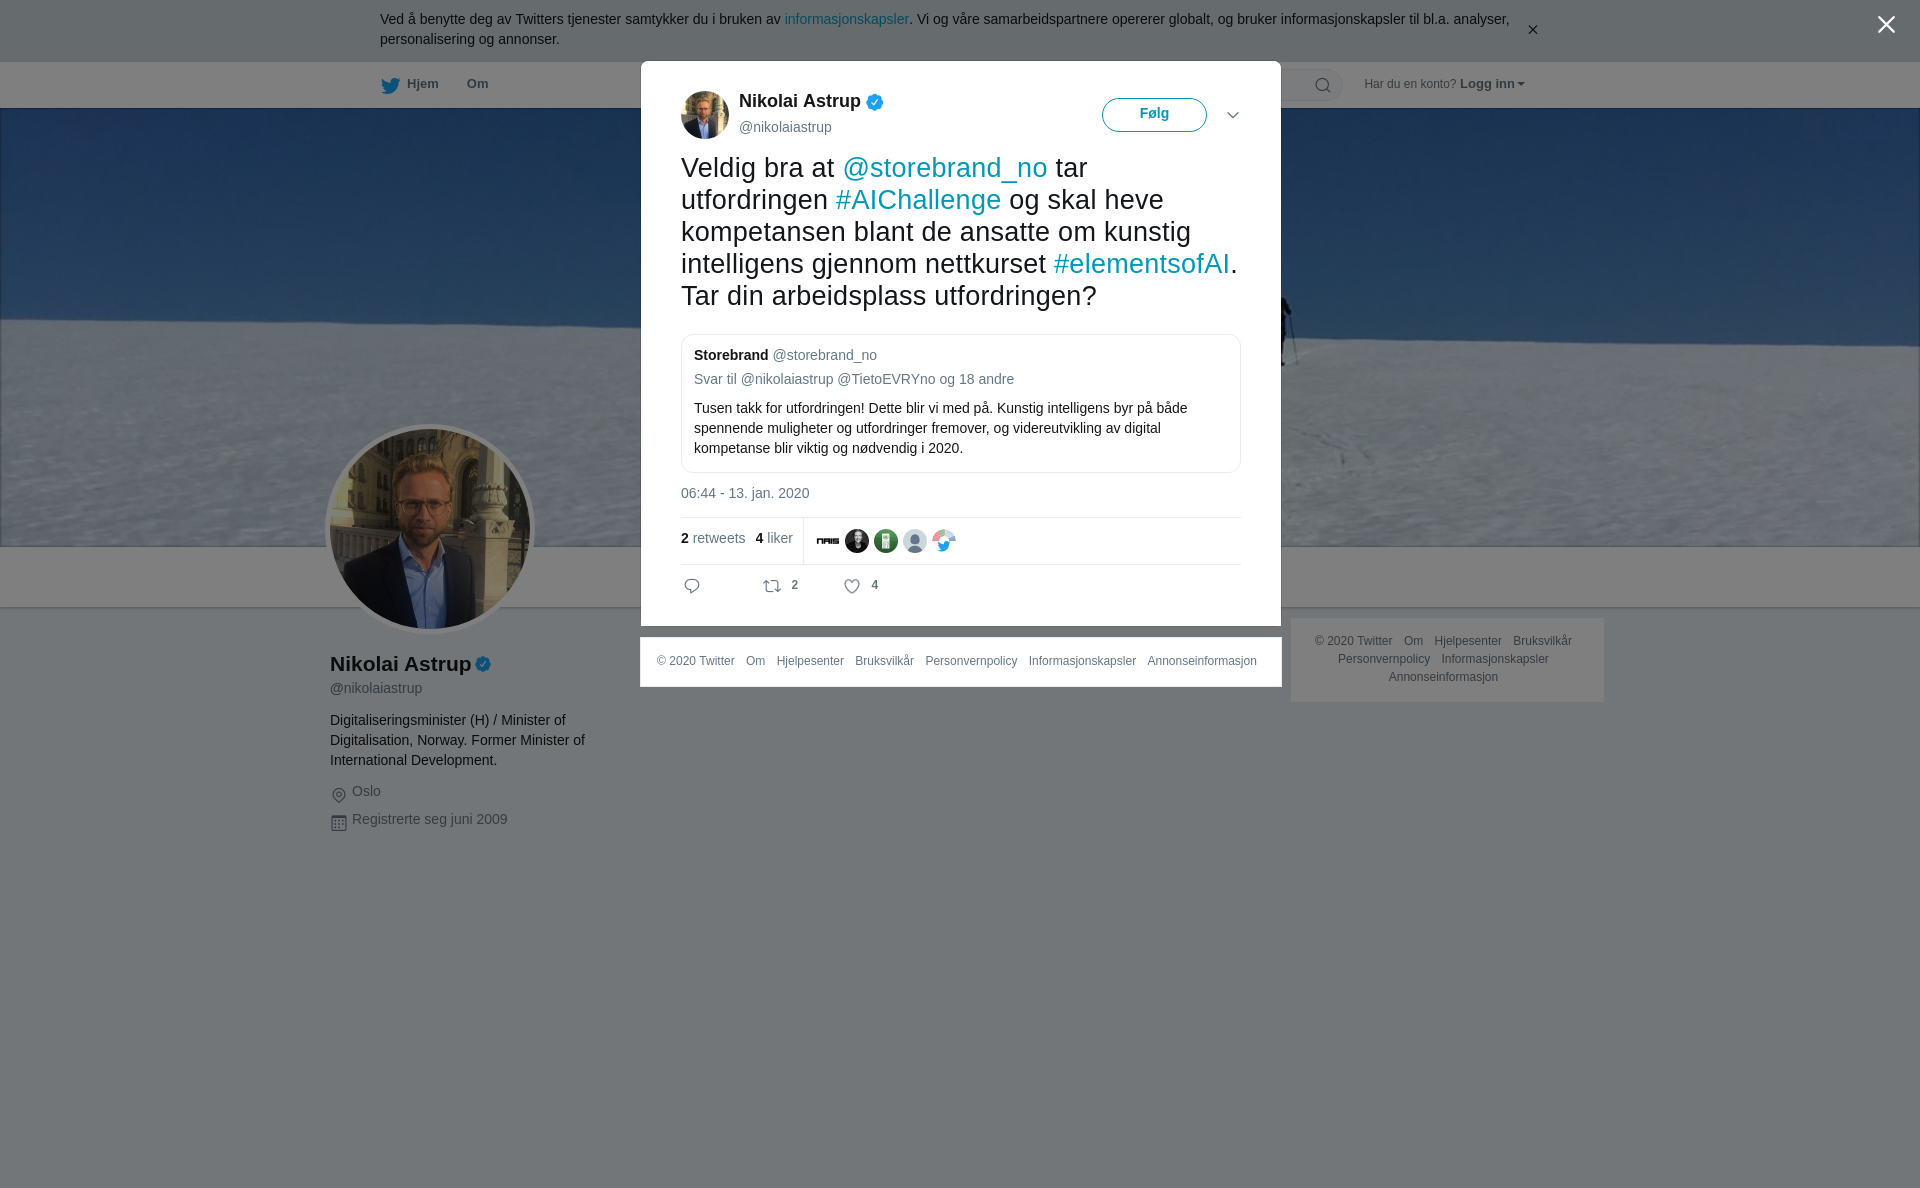
Task: Click the reply speech bubble icon
Action: click(692, 586)
